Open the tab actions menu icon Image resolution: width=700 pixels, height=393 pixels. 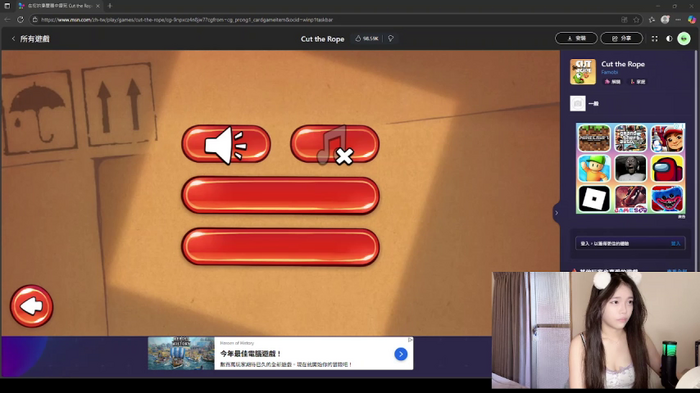[x=7, y=6]
